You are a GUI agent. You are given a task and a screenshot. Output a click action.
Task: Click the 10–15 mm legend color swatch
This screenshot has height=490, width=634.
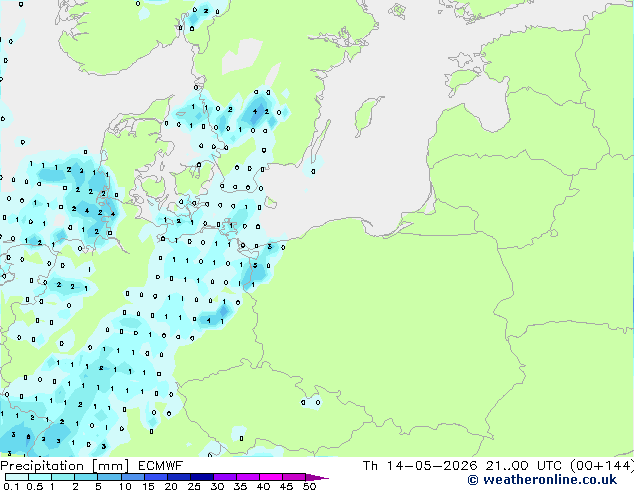132,477
